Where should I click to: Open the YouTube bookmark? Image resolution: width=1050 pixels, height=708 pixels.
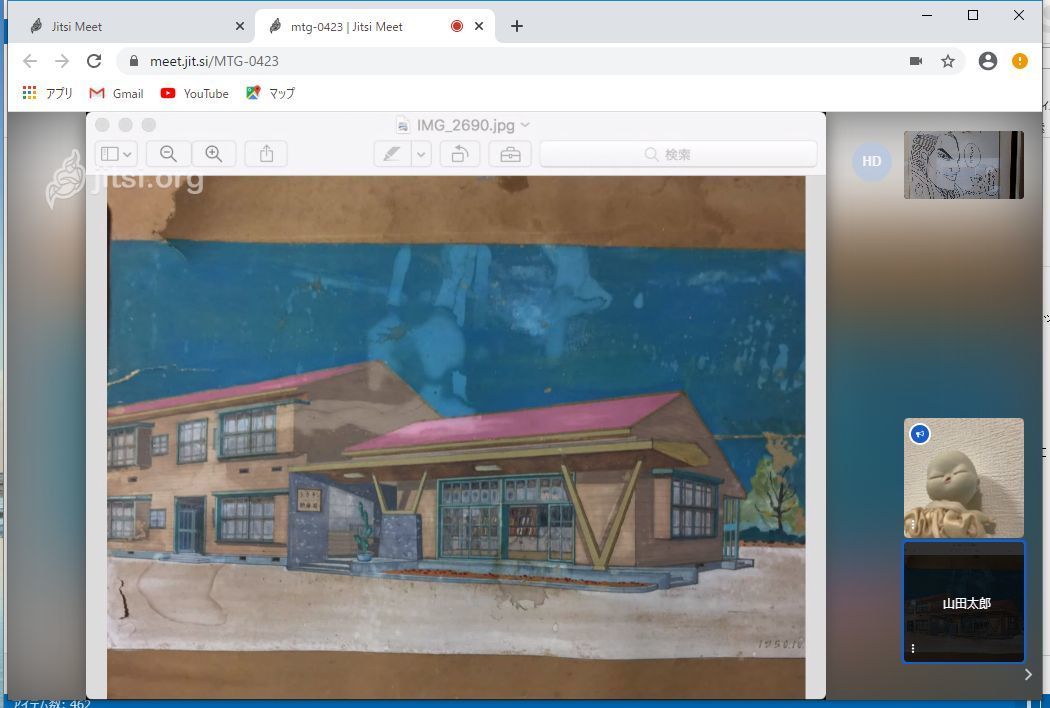point(195,93)
